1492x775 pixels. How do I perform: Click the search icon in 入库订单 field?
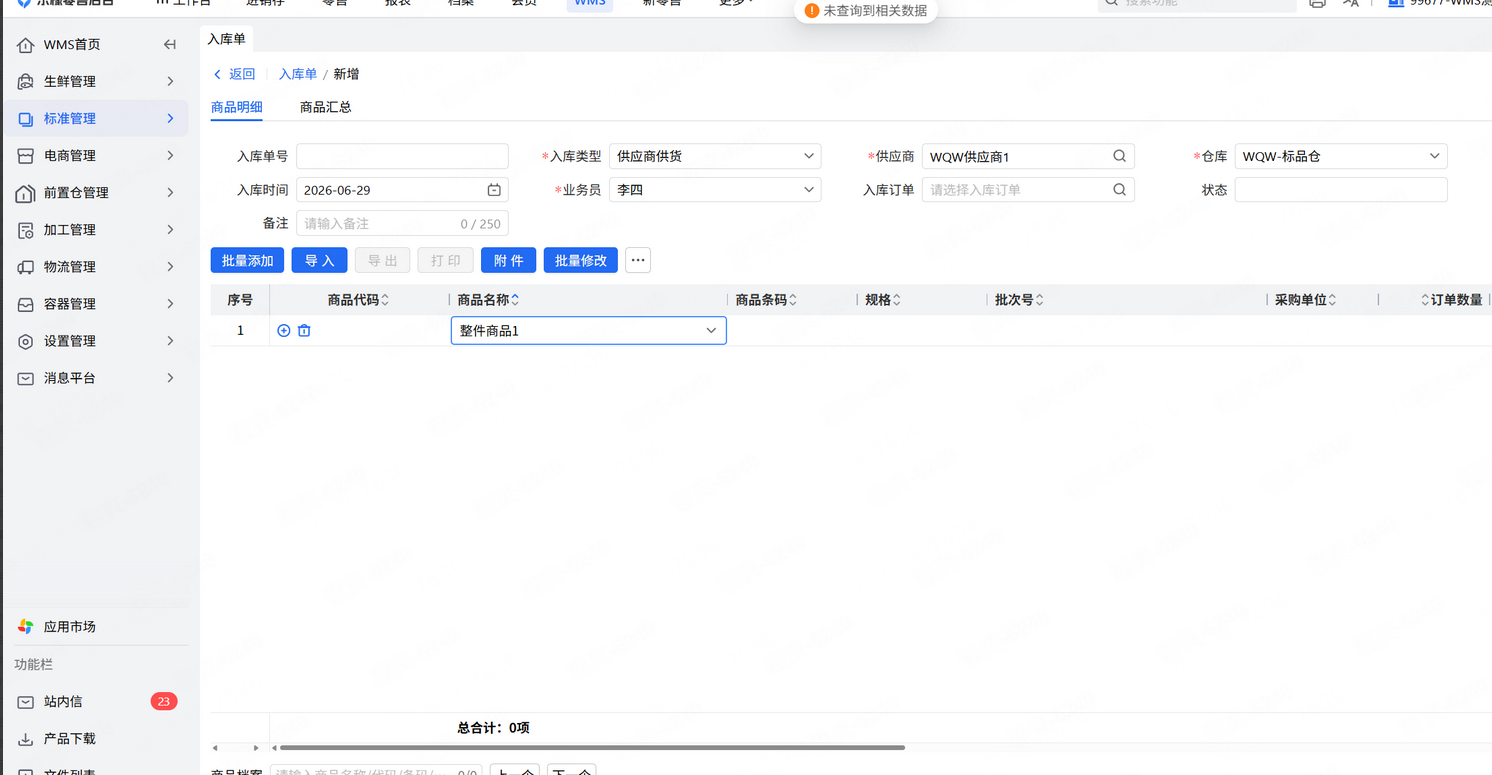[1120, 190]
